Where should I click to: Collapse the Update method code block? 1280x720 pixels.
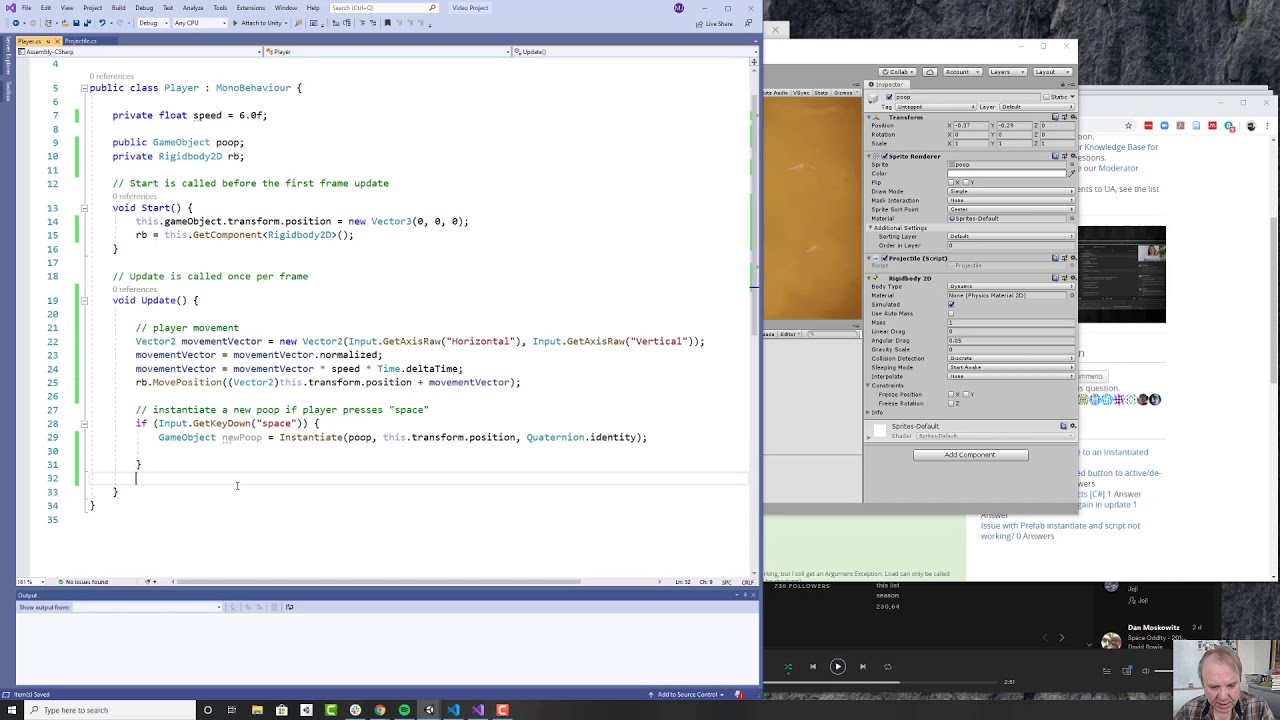(x=84, y=300)
